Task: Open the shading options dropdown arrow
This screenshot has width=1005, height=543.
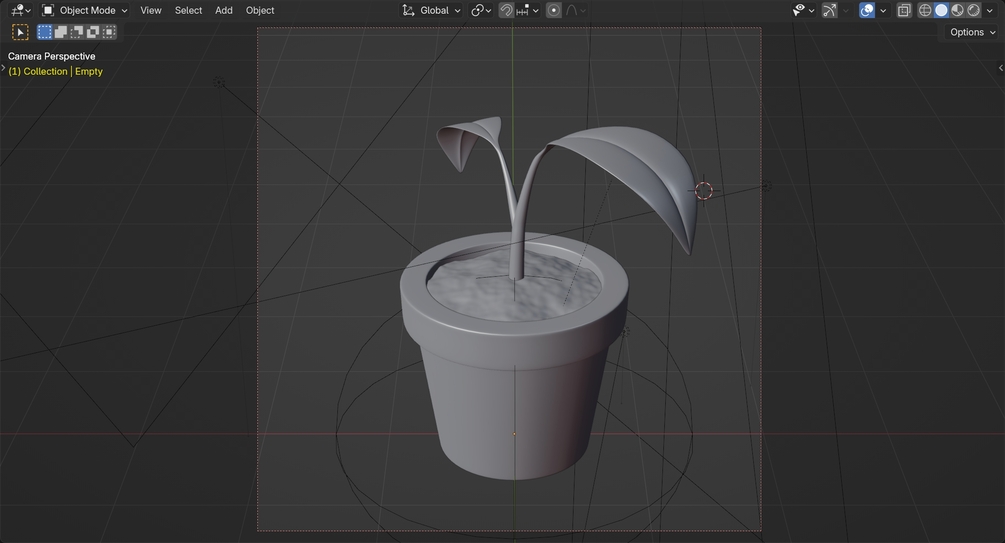Action: (x=990, y=10)
